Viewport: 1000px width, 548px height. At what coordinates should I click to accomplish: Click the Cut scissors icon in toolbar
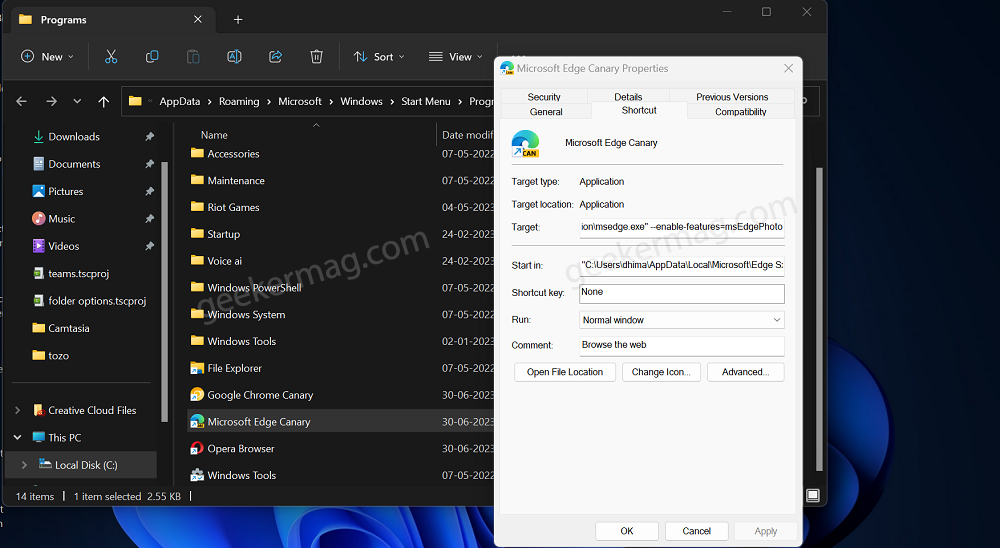coord(111,57)
